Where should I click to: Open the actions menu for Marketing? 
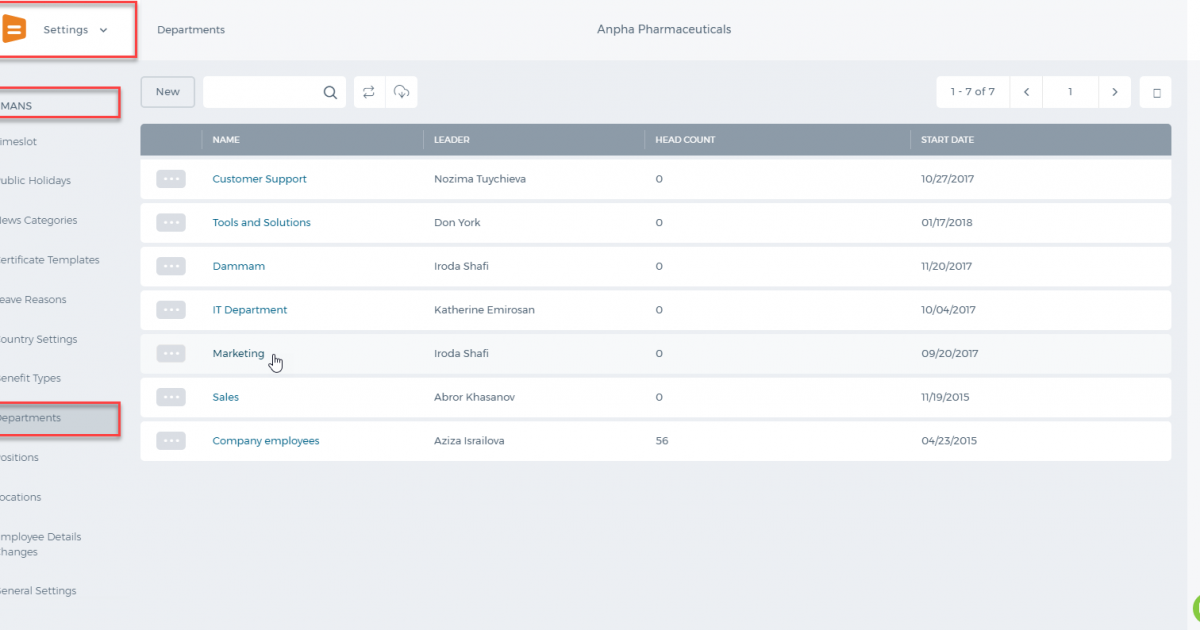tap(171, 353)
